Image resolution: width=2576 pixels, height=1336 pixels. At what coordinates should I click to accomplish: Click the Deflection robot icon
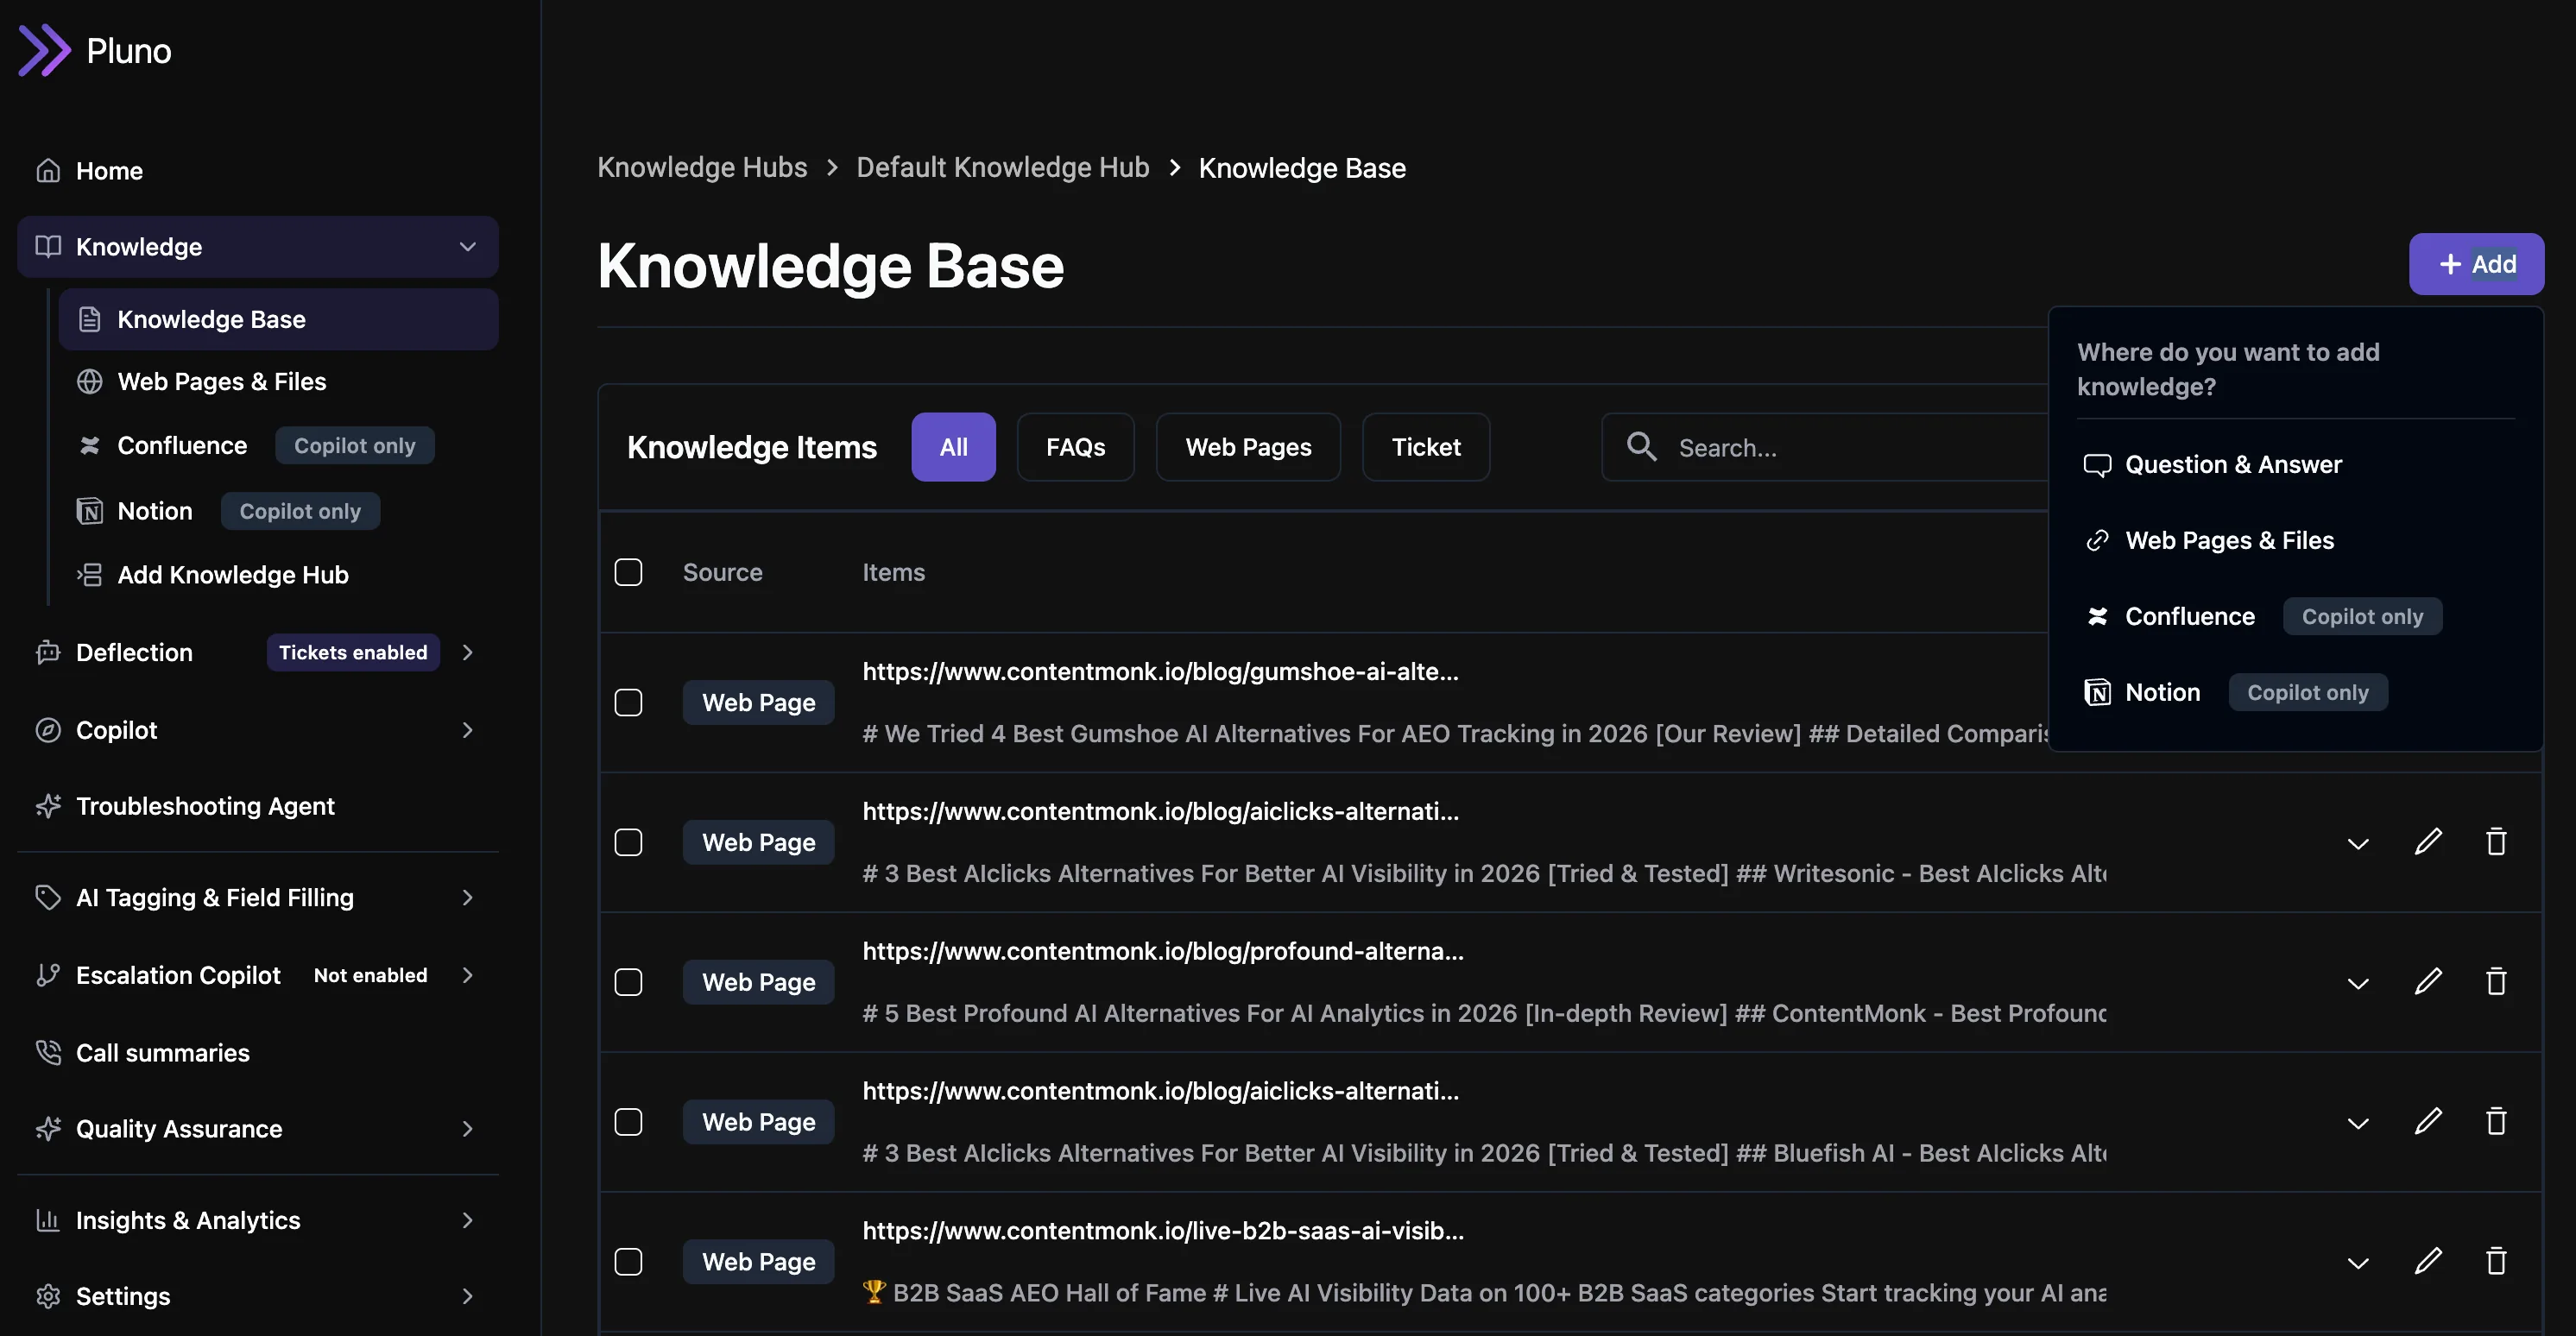coord(48,652)
